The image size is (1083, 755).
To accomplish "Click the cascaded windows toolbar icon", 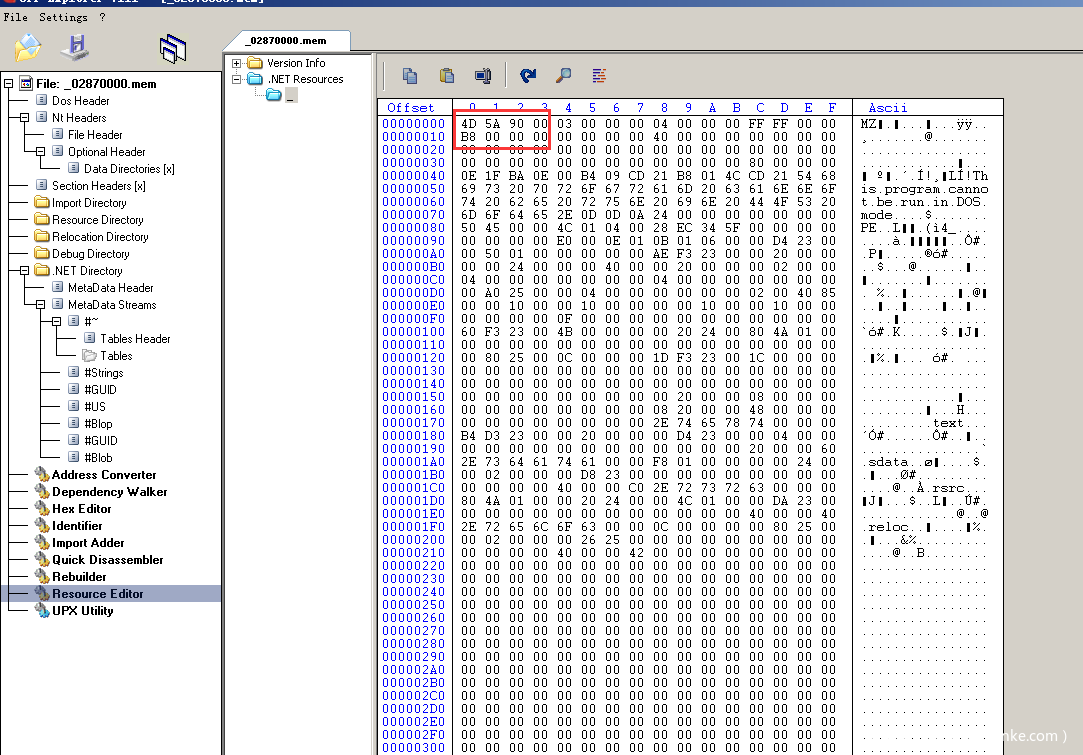I will point(173,48).
